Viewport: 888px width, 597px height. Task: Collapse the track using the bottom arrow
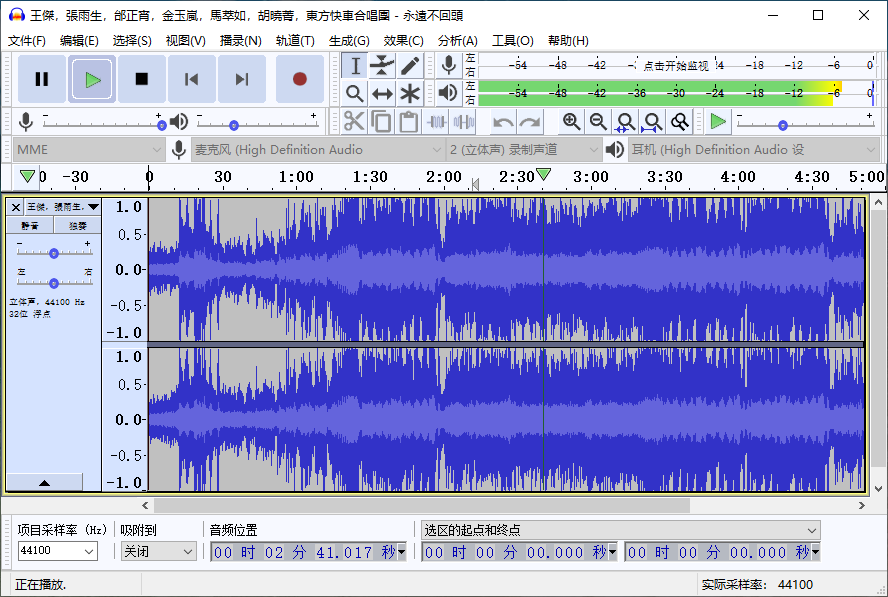[43, 481]
